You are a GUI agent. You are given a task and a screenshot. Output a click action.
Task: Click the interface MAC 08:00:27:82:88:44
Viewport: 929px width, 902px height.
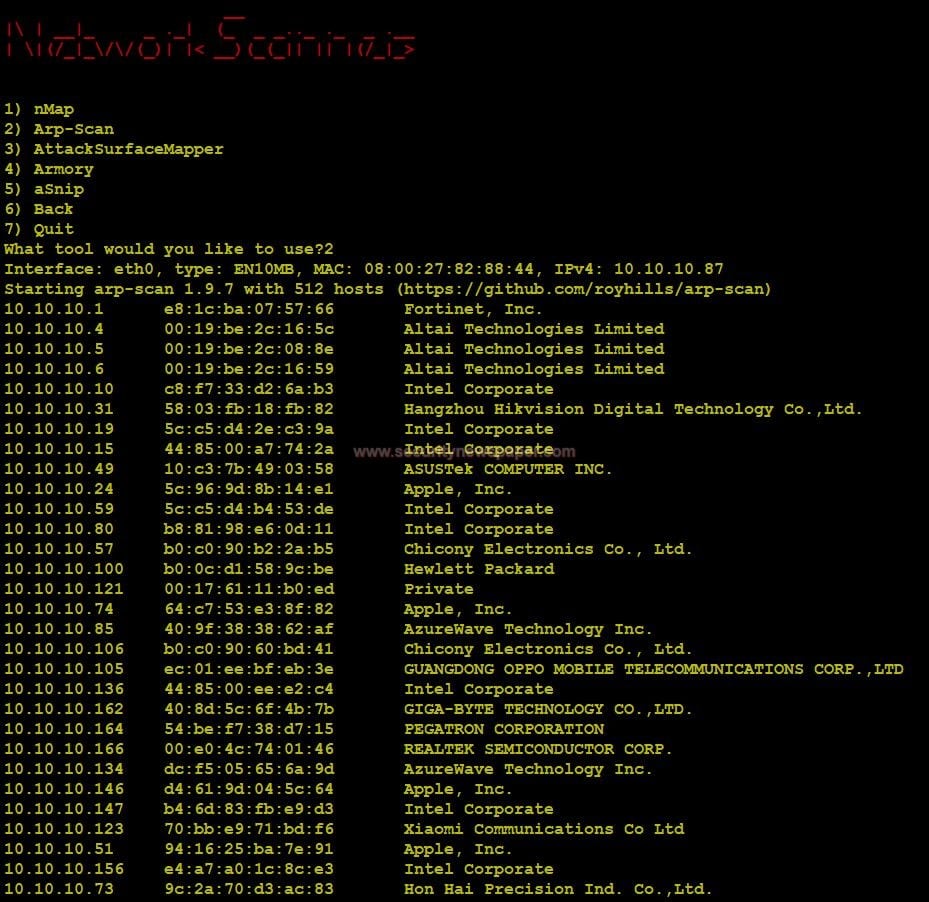point(449,269)
